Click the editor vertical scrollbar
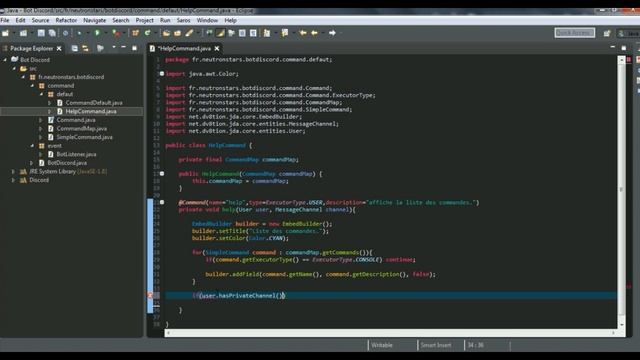The width and height of the screenshot is (640, 360). click(x=621, y=192)
